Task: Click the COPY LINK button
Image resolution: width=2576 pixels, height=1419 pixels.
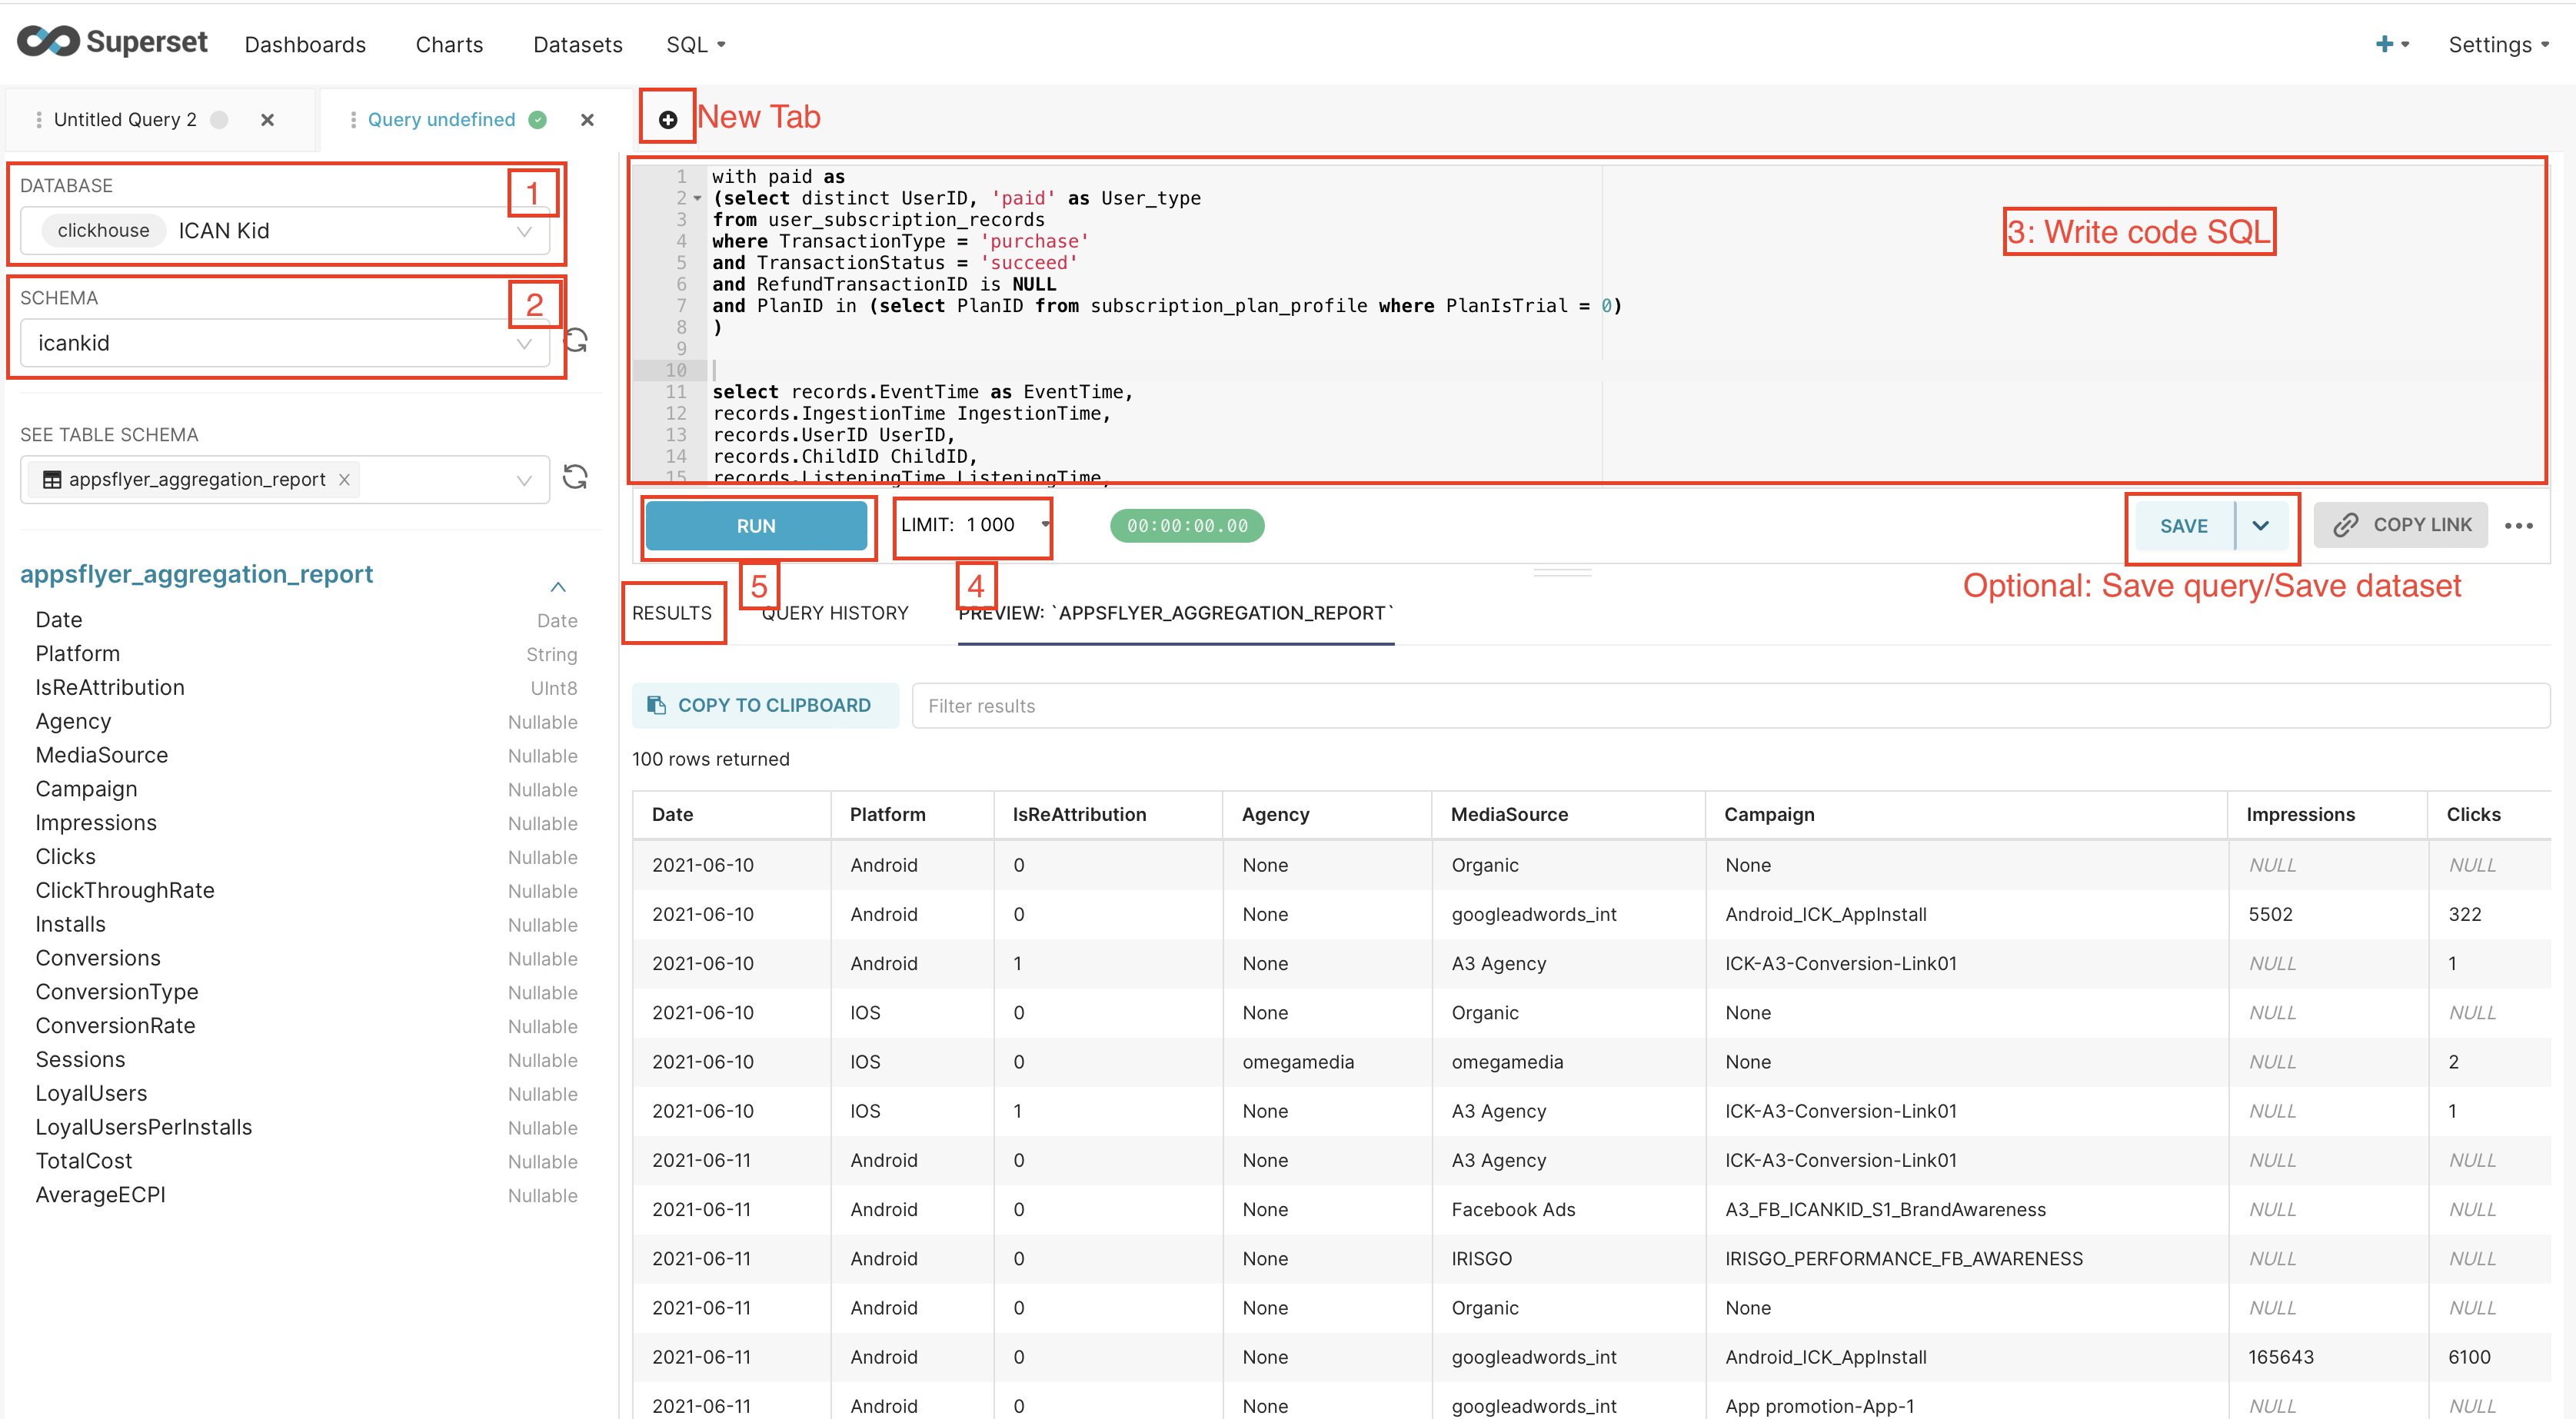Action: pyautogui.click(x=2400, y=525)
